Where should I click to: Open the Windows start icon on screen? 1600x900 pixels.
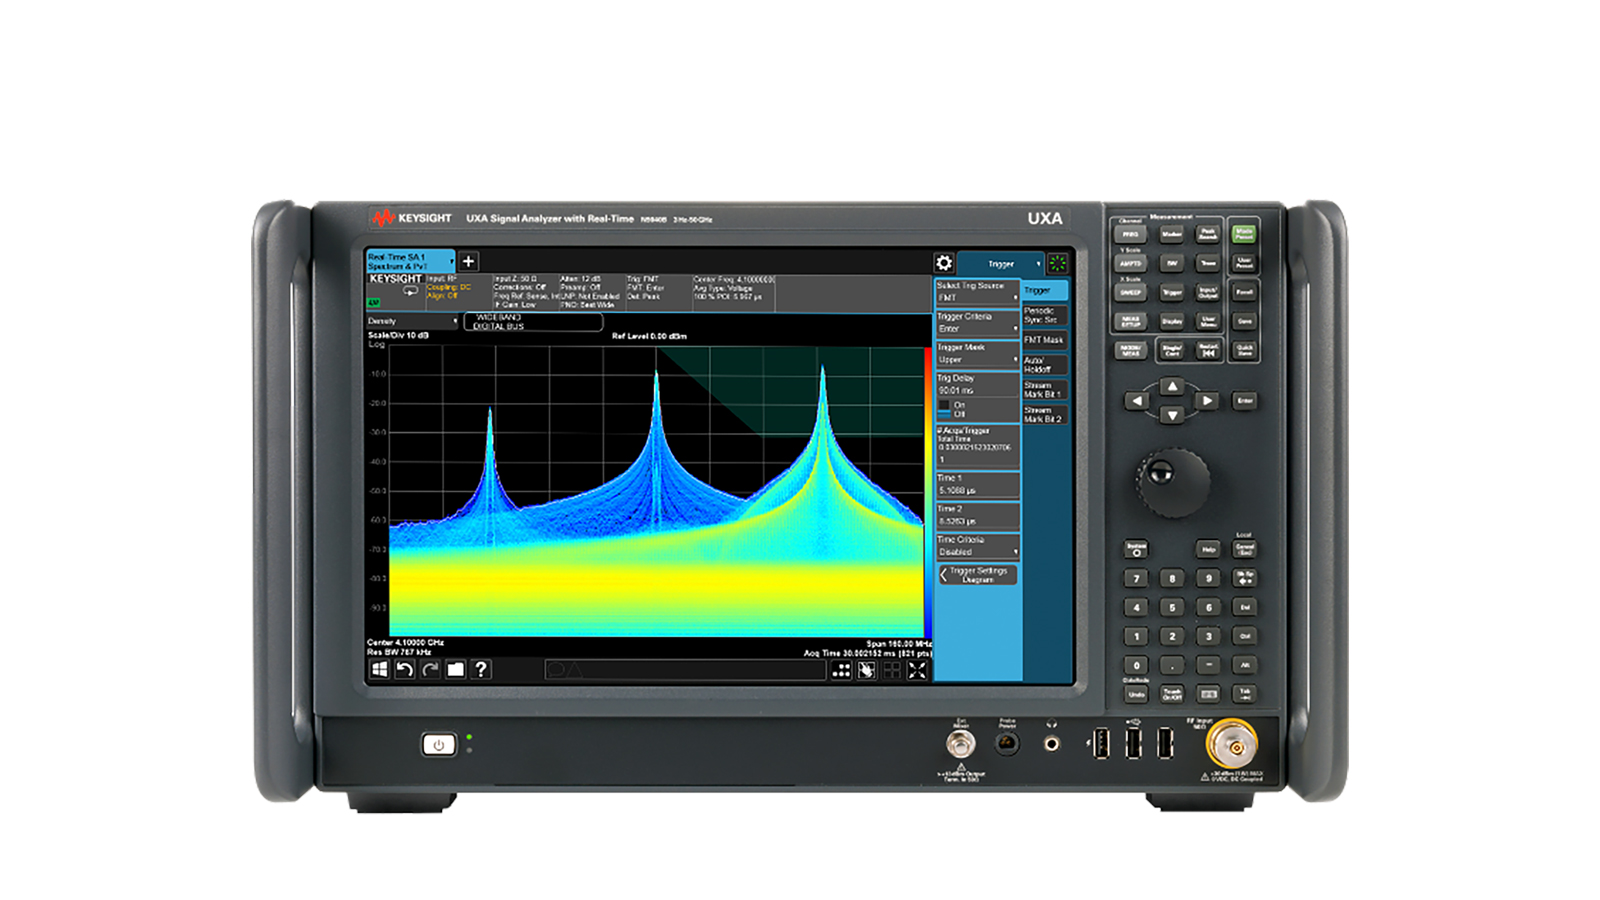[x=379, y=669]
